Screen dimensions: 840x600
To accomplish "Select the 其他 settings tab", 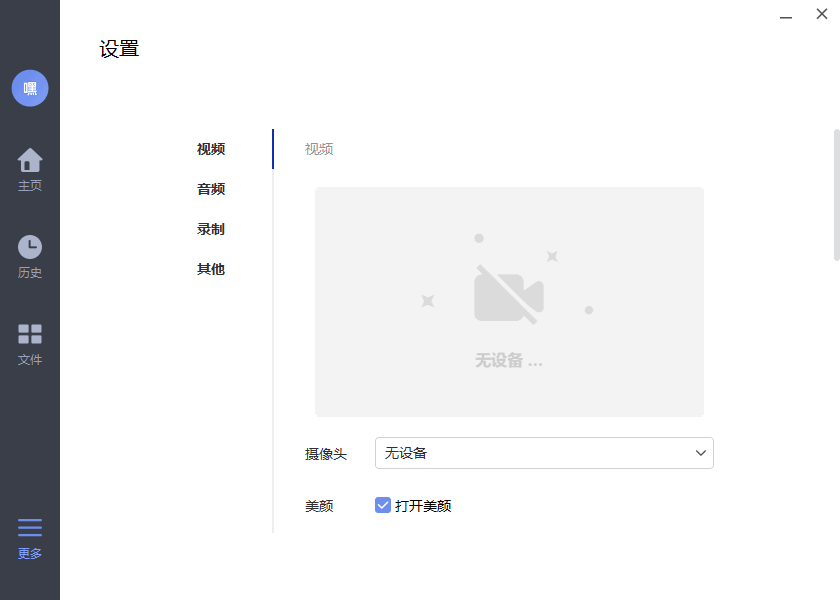I will tap(211, 269).
